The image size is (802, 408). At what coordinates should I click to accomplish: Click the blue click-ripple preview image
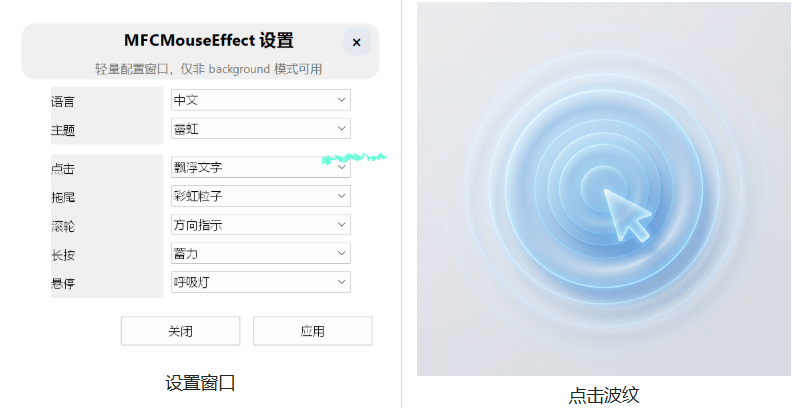(603, 189)
